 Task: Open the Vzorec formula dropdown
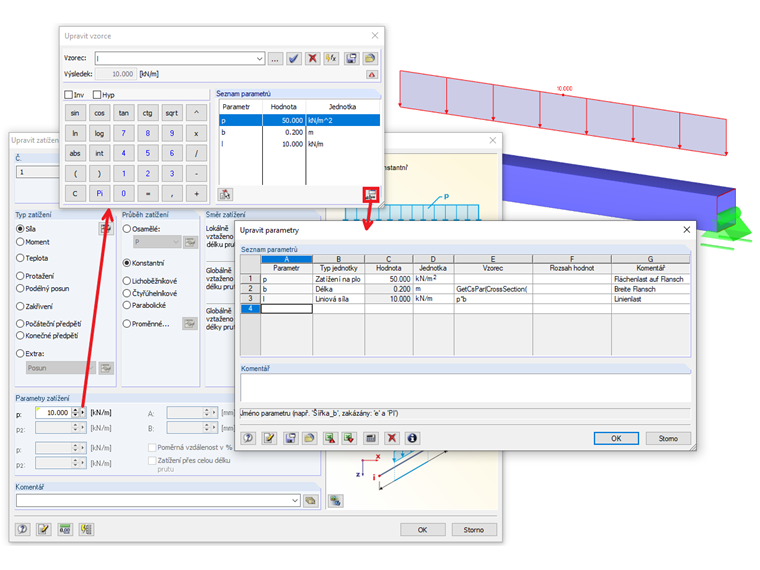259,59
